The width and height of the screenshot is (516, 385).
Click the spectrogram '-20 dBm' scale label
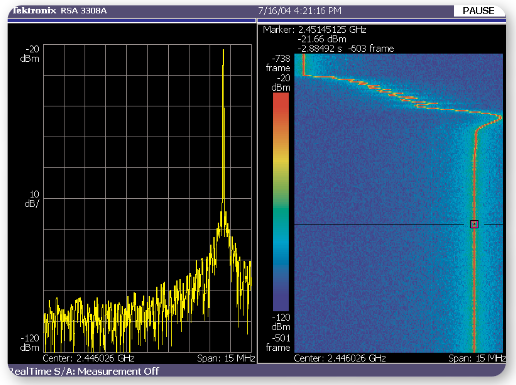(282, 83)
